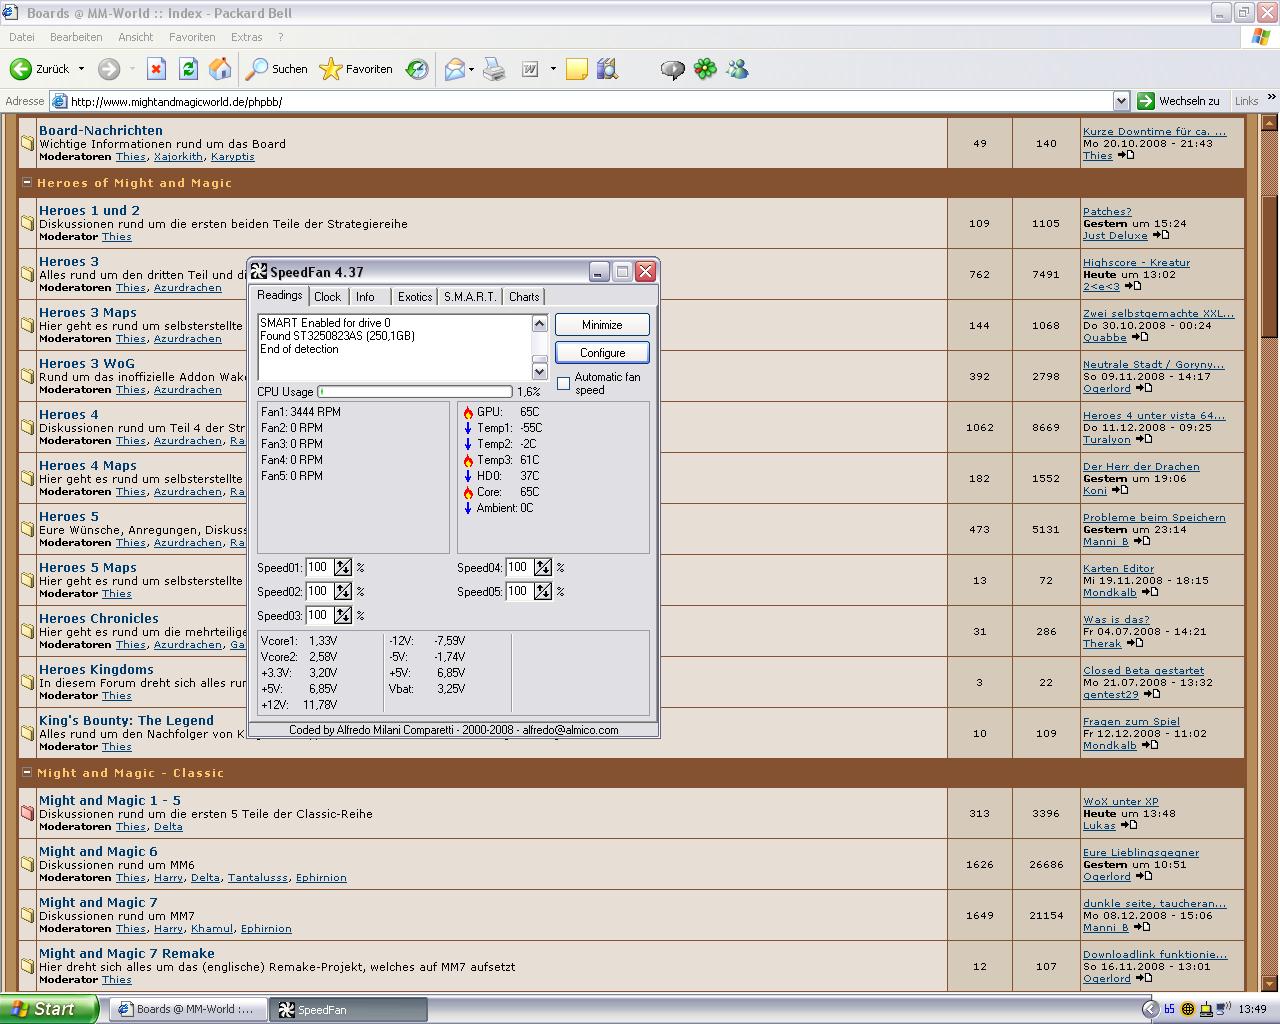This screenshot has height=1024, width=1280.
Task: Open the Mail icon in toolbar
Action: coord(455,69)
